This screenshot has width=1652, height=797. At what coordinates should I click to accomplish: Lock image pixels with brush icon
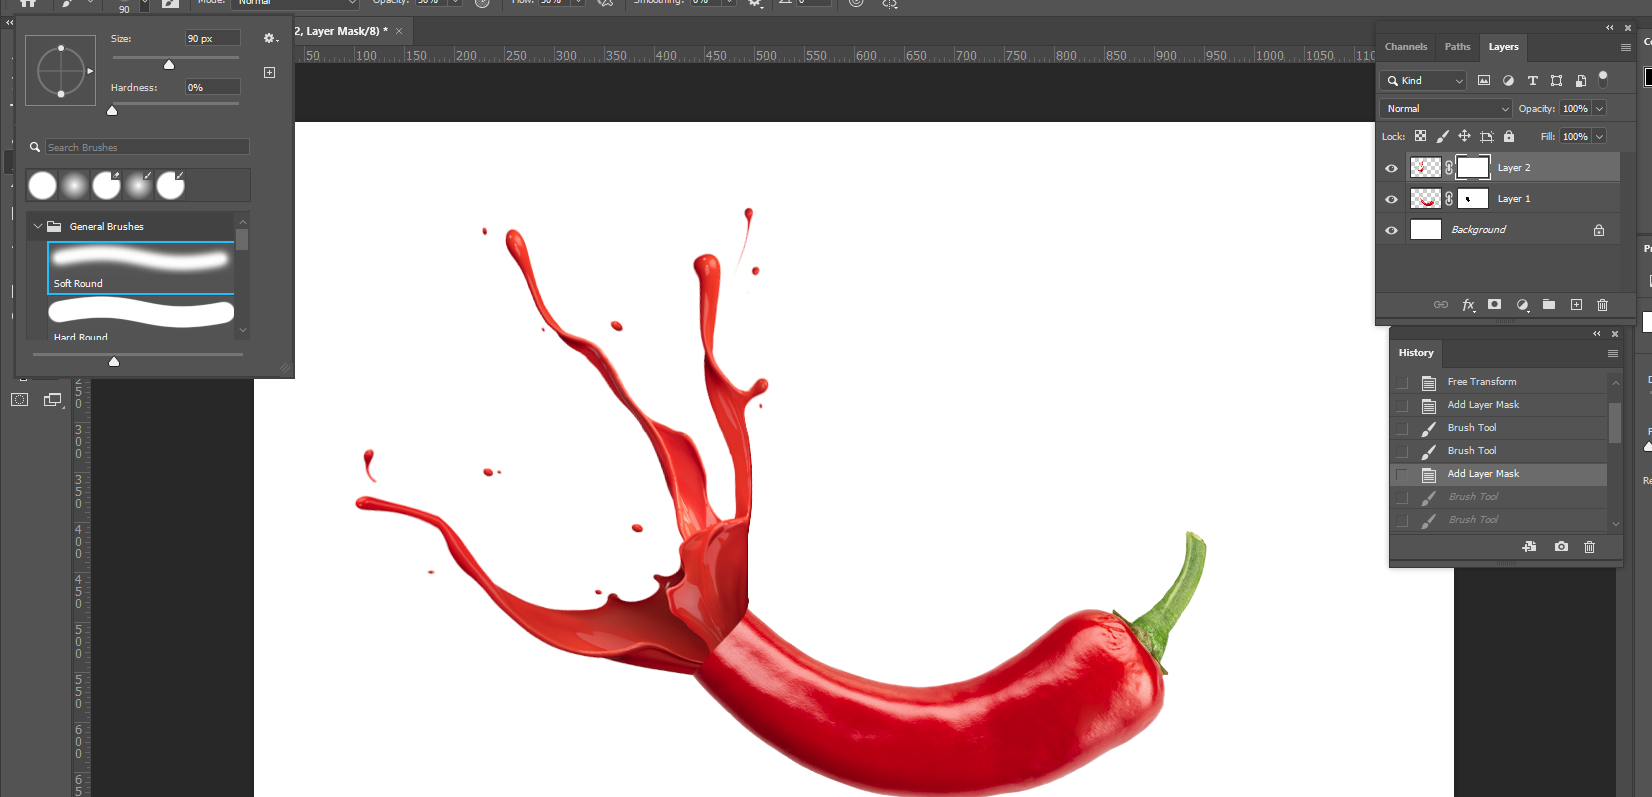click(1442, 136)
